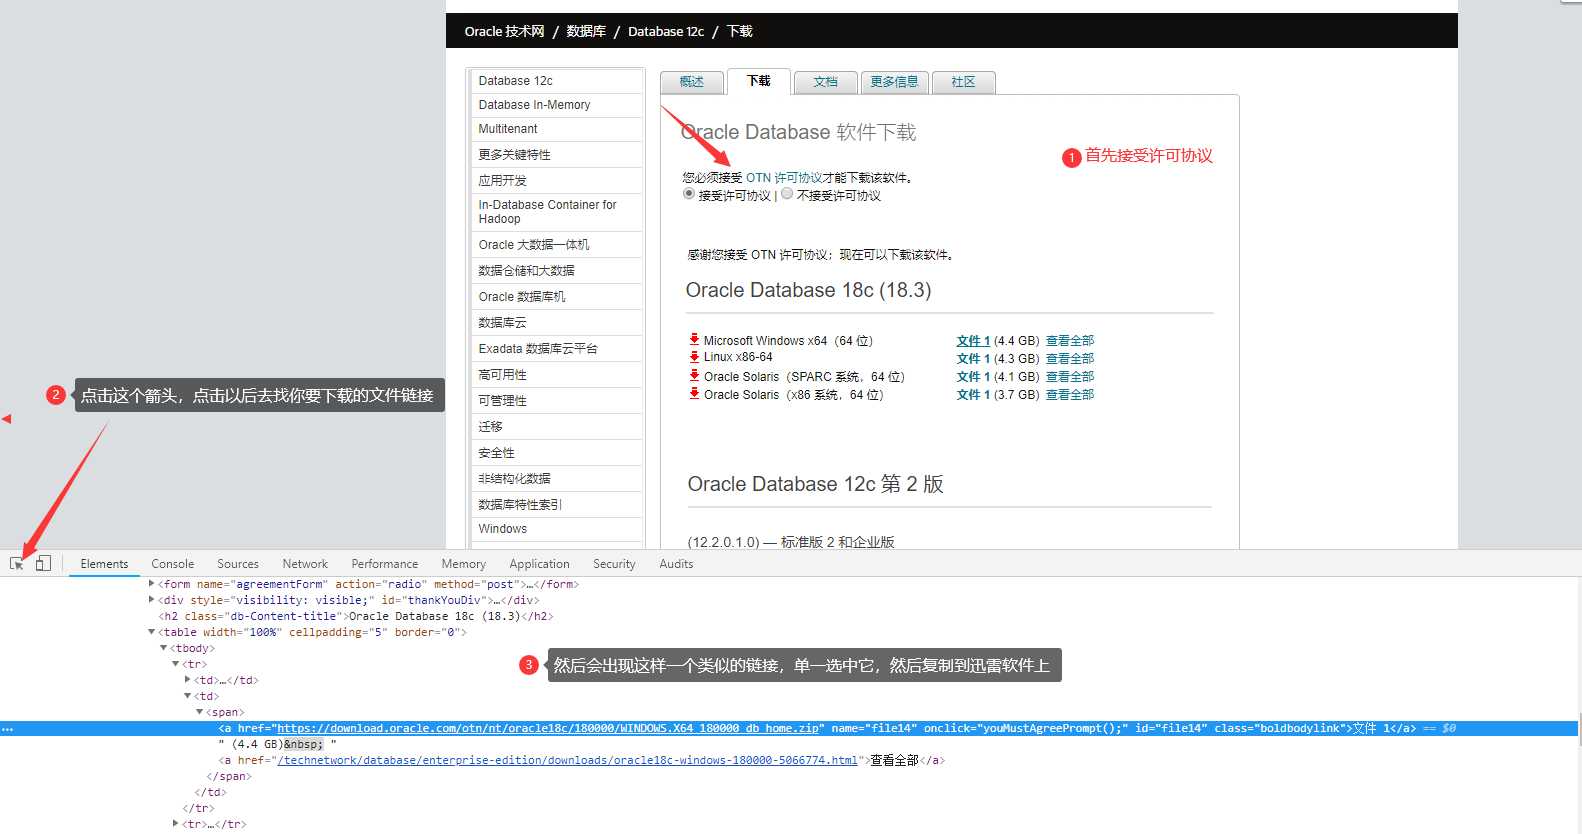Screen dimensions: 1582x834
Task: Switch to the Console tab
Action: tap(173, 564)
